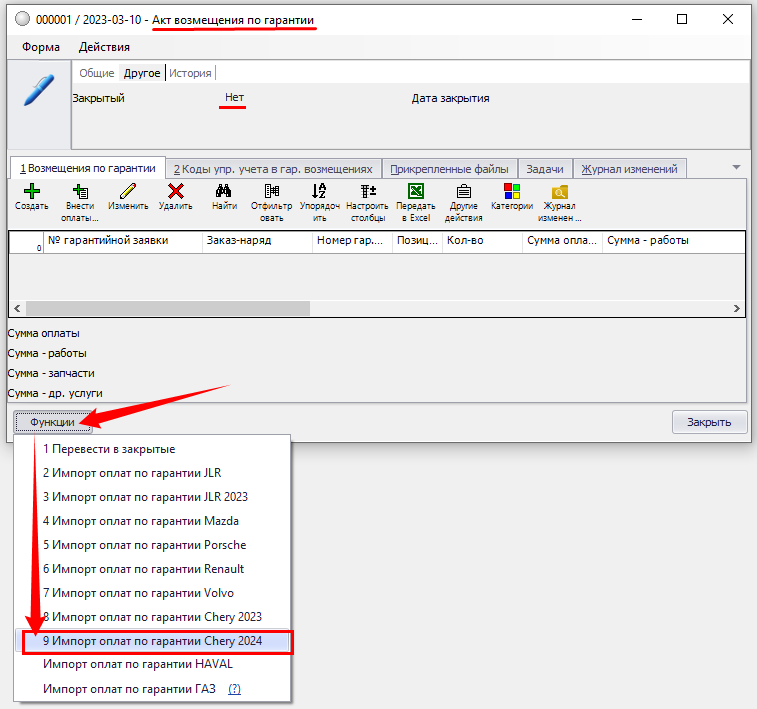Click the Sort A-Z icon
This screenshot has width=757, height=709.
click(x=319, y=191)
